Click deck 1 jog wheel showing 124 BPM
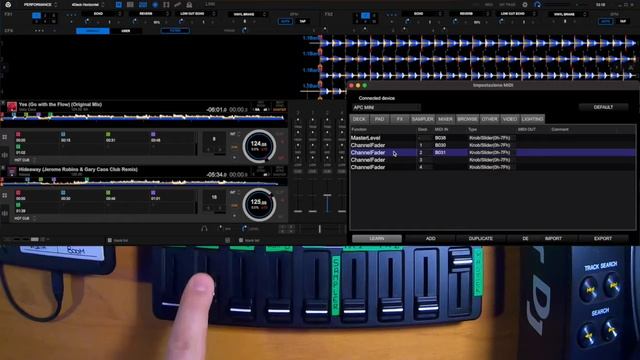The image size is (640, 360). [x=259, y=146]
